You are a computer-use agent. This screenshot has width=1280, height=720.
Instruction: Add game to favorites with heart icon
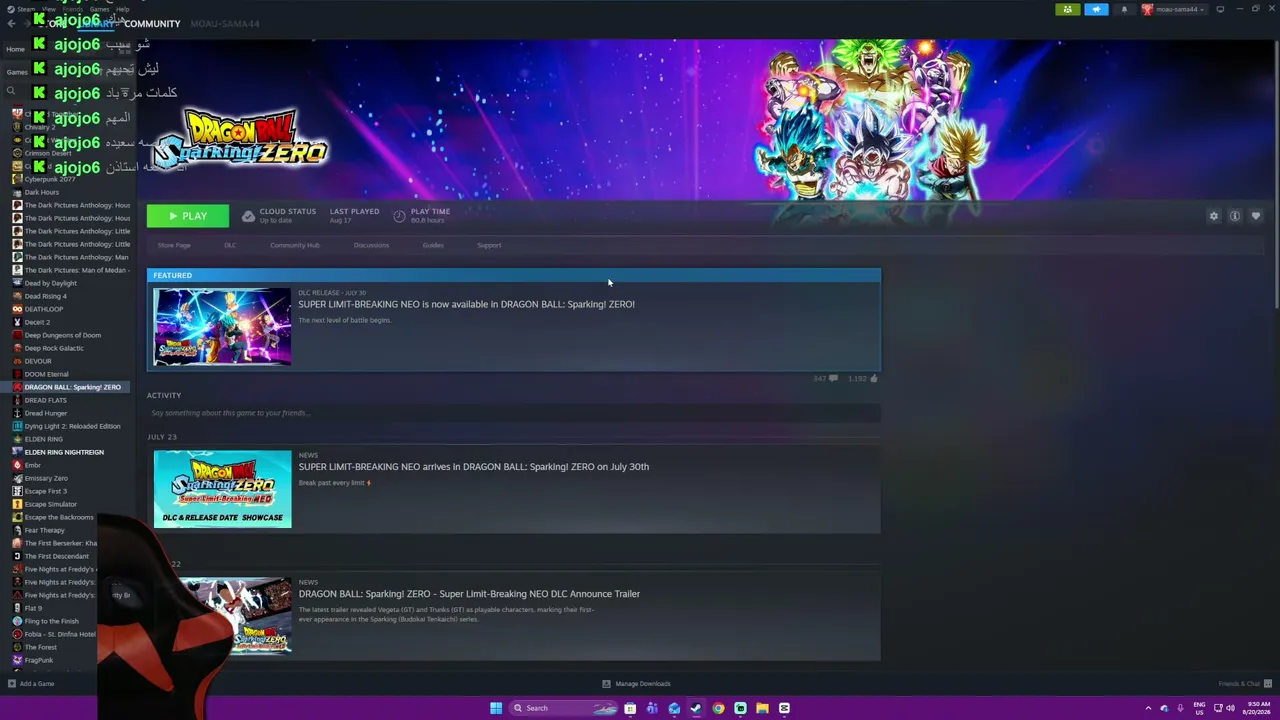1256,216
